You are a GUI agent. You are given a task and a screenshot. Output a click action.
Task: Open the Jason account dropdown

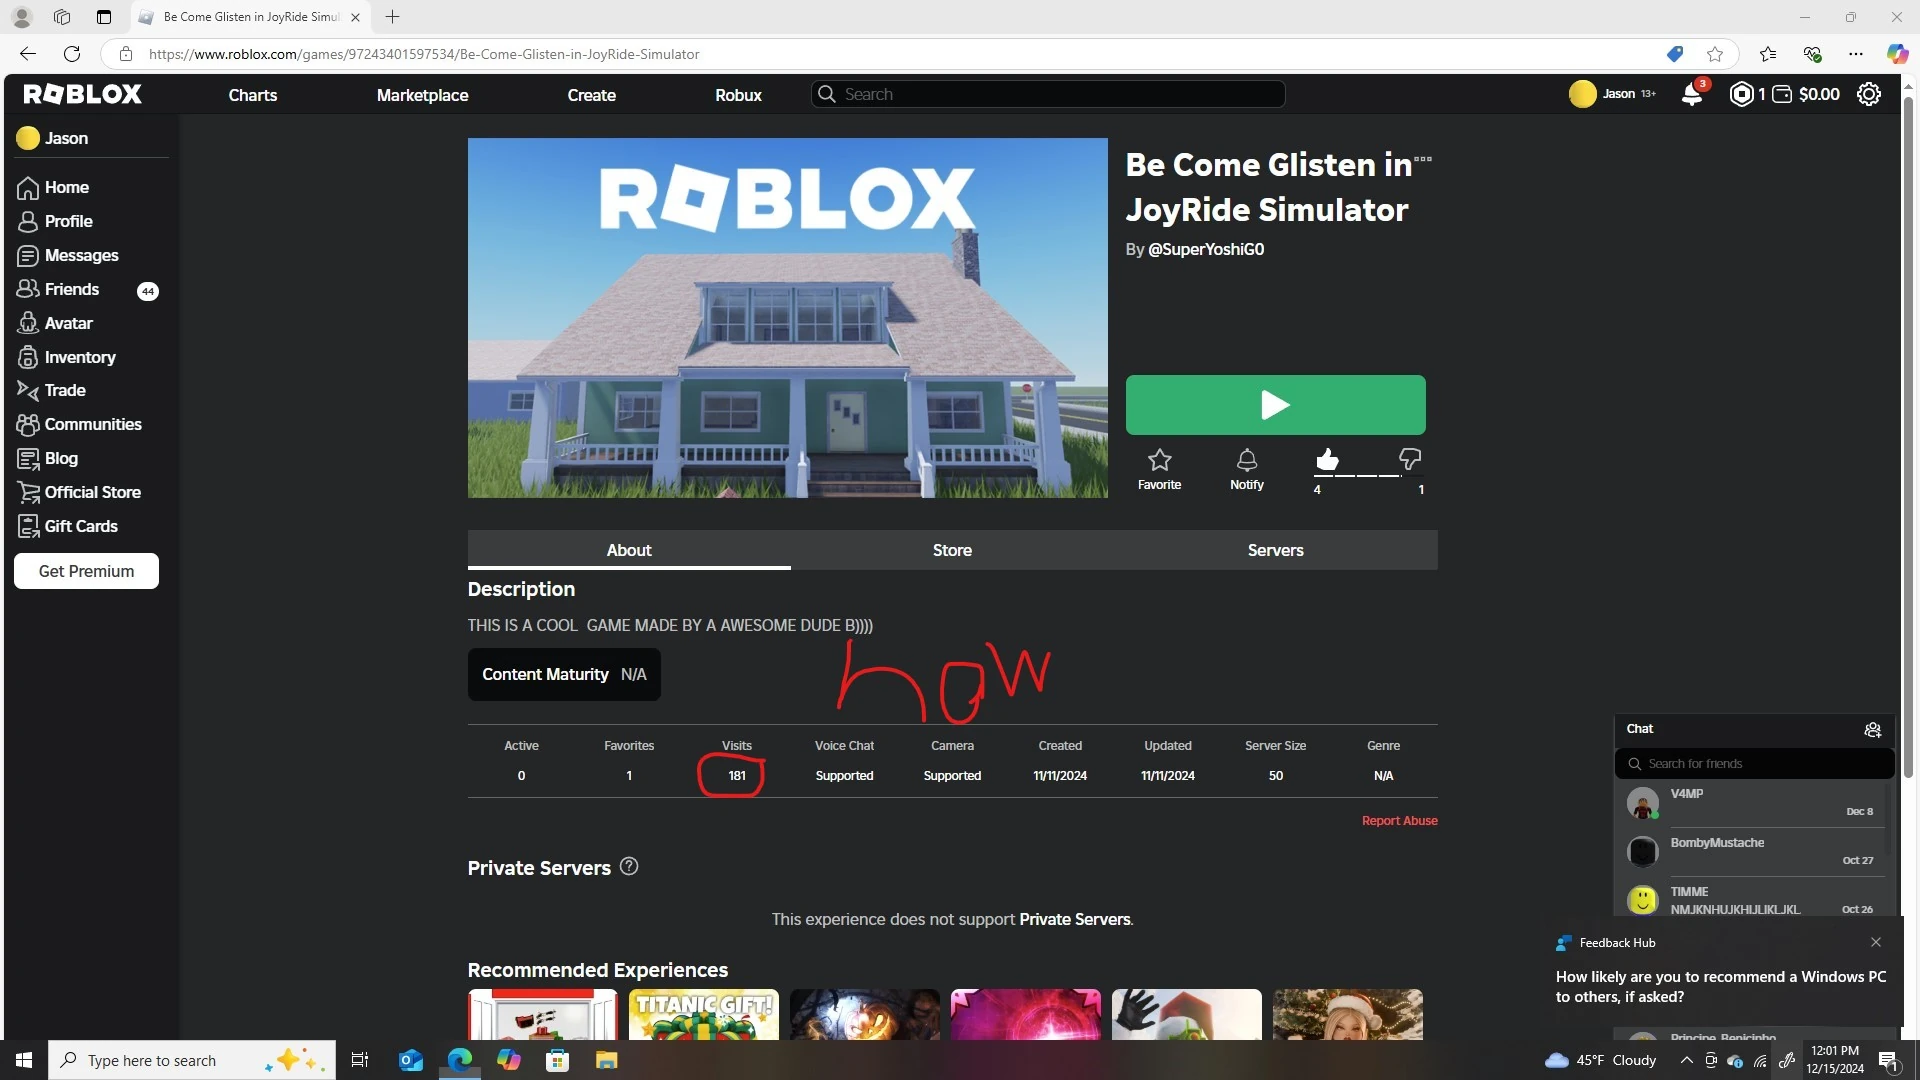(1611, 93)
